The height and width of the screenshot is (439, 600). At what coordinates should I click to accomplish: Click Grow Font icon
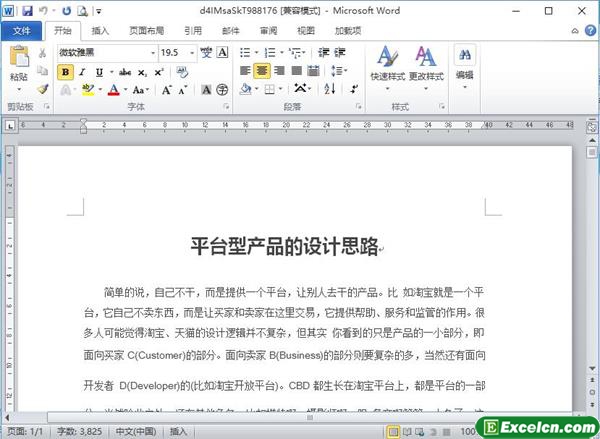click(x=166, y=90)
